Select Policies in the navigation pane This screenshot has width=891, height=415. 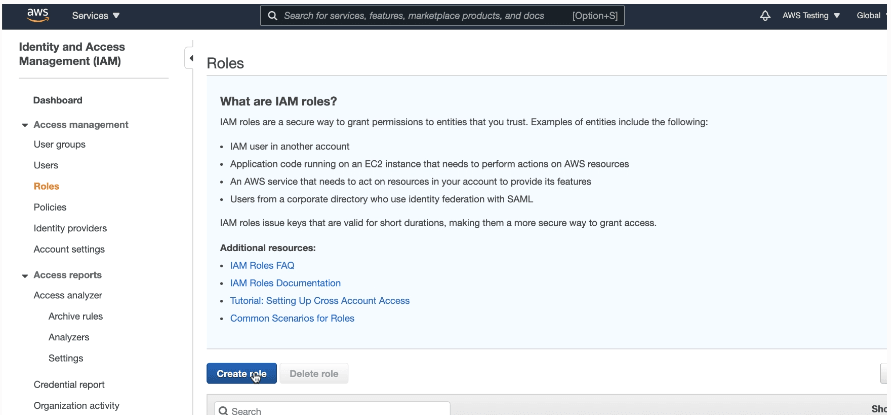pyautogui.click(x=50, y=207)
